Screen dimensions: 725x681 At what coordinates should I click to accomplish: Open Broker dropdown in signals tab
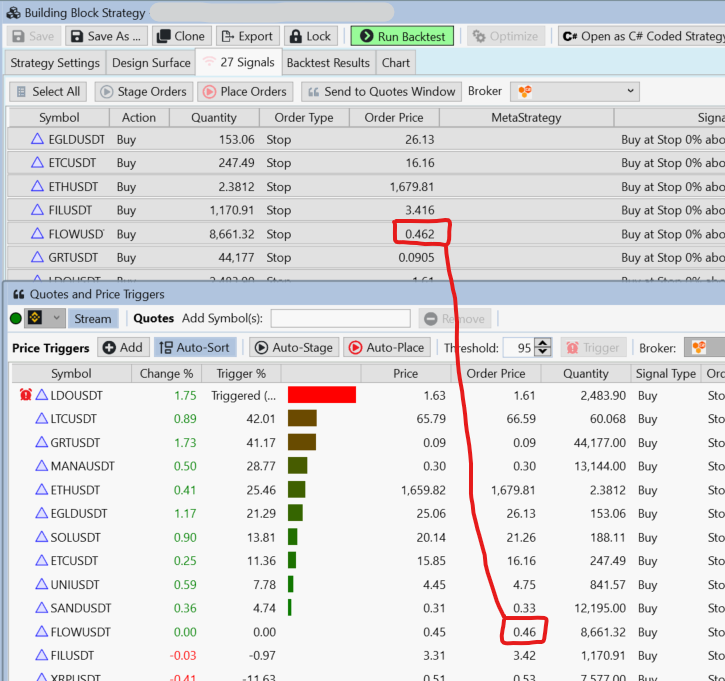(x=575, y=91)
